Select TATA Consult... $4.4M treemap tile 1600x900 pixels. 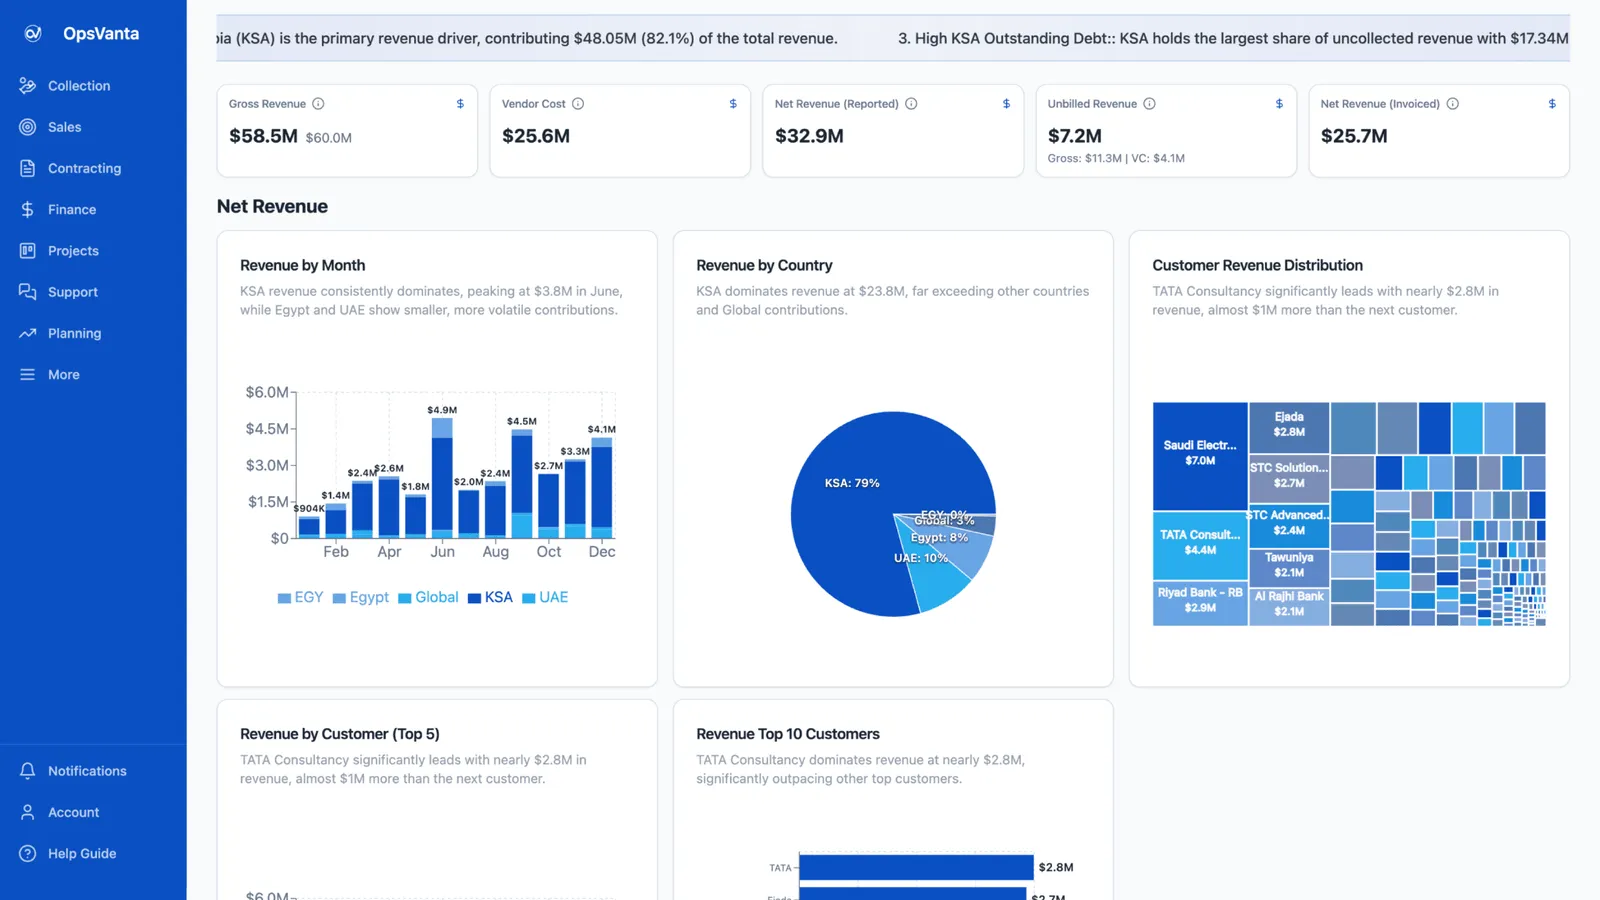1200,545
